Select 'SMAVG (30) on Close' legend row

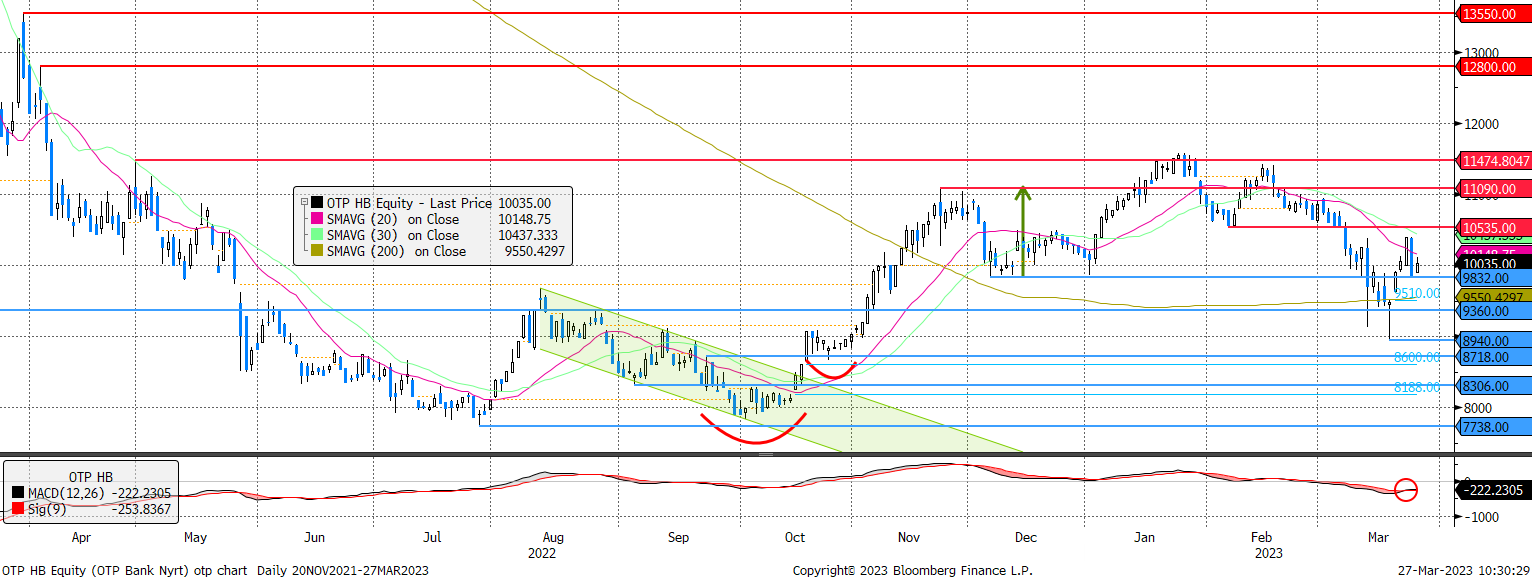point(434,235)
